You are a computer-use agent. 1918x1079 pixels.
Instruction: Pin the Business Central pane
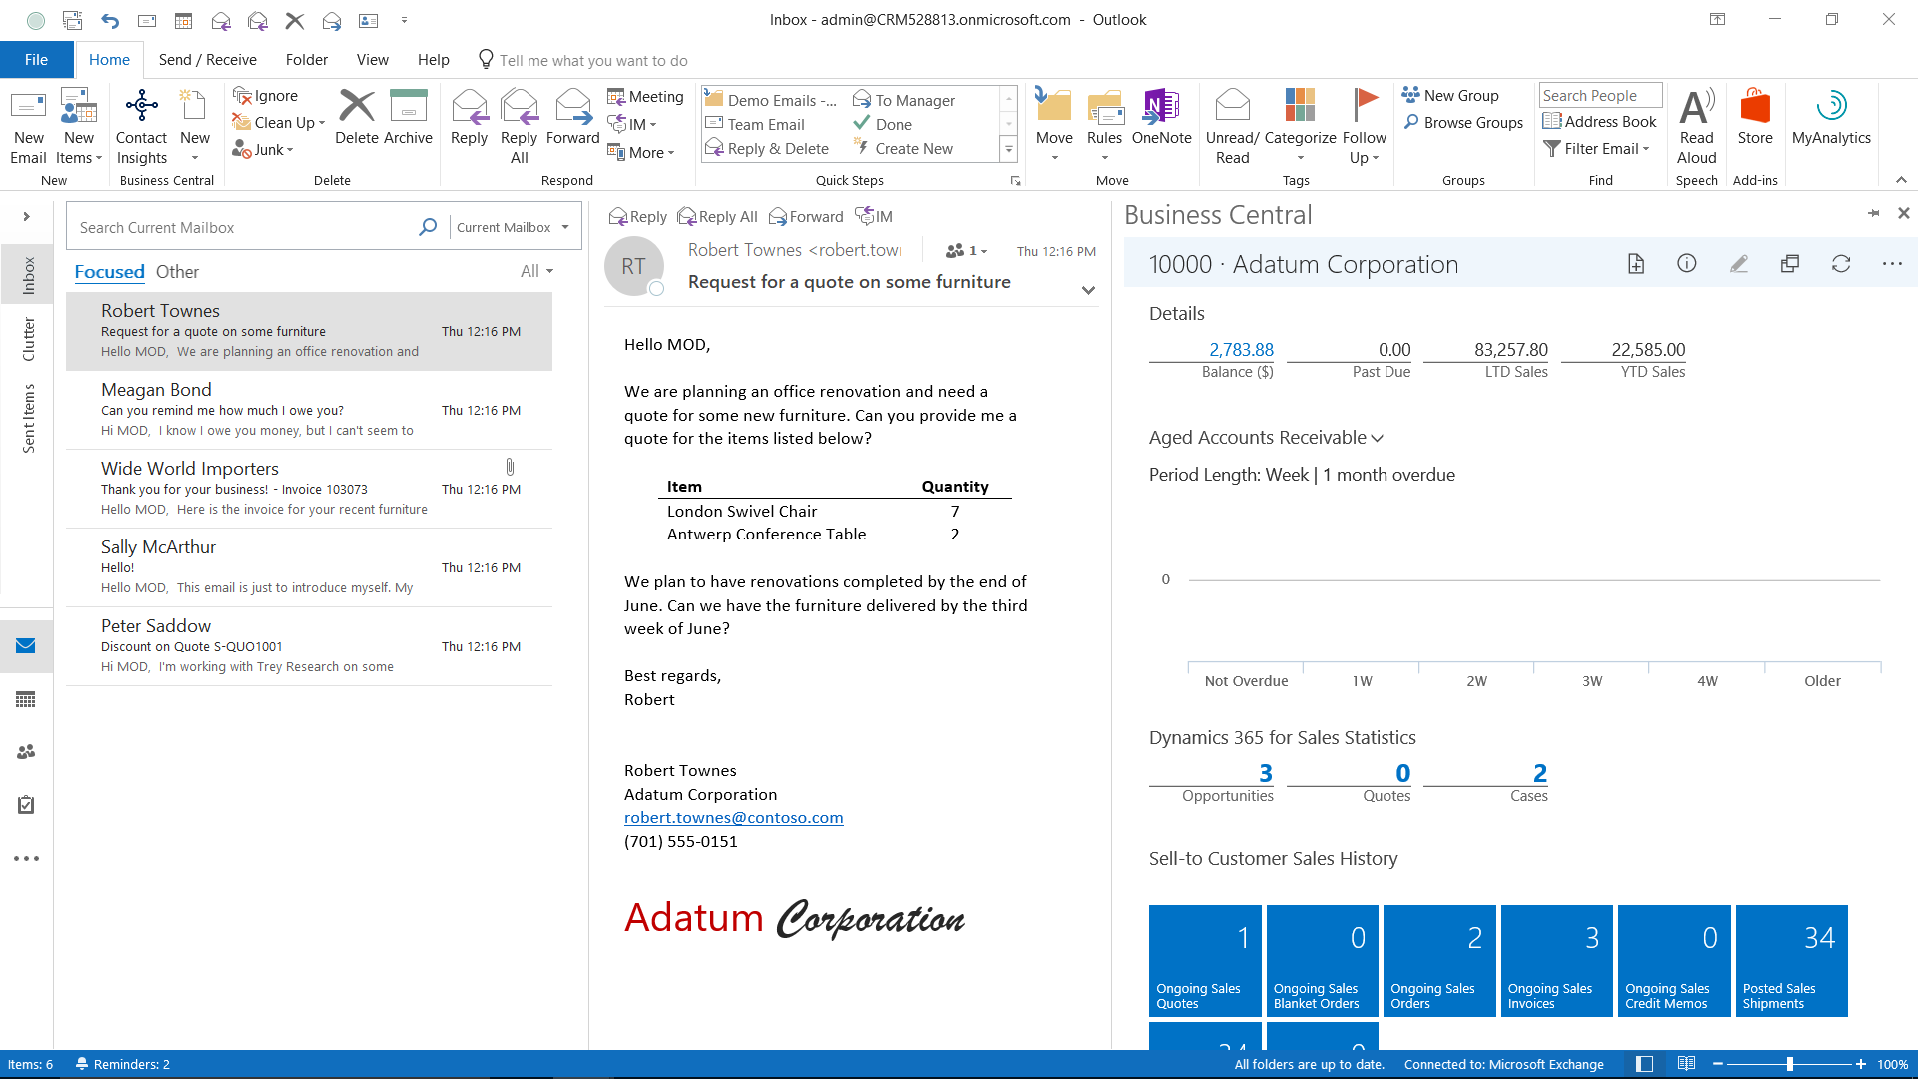(1873, 213)
